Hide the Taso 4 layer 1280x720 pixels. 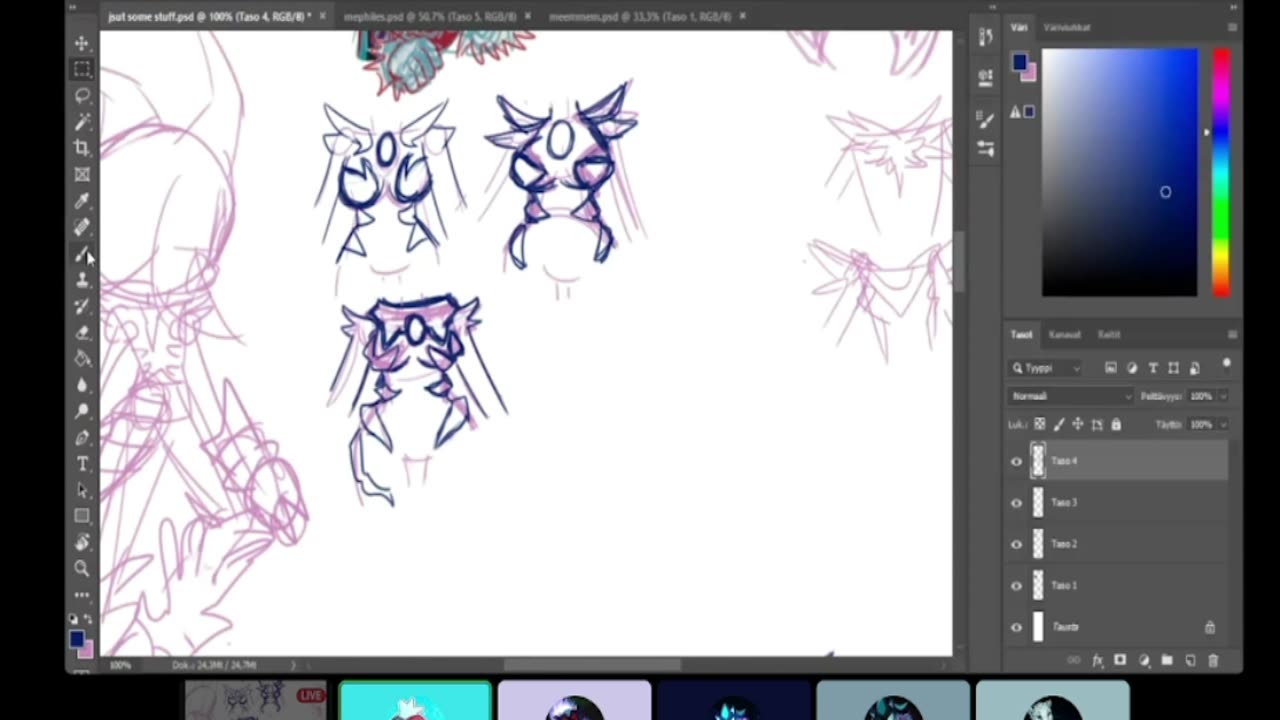point(1017,461)
